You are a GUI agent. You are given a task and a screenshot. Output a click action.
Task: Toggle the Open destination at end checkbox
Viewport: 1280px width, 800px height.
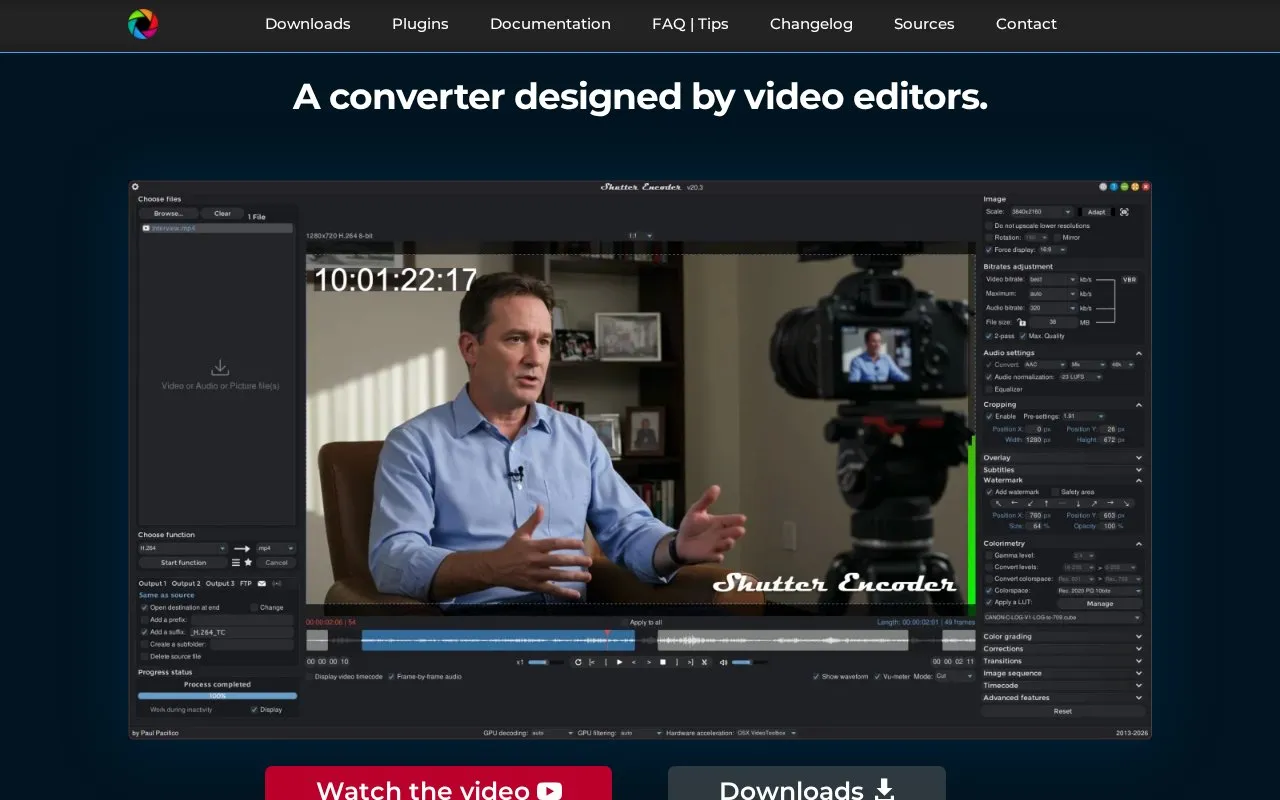coord(144,607)
